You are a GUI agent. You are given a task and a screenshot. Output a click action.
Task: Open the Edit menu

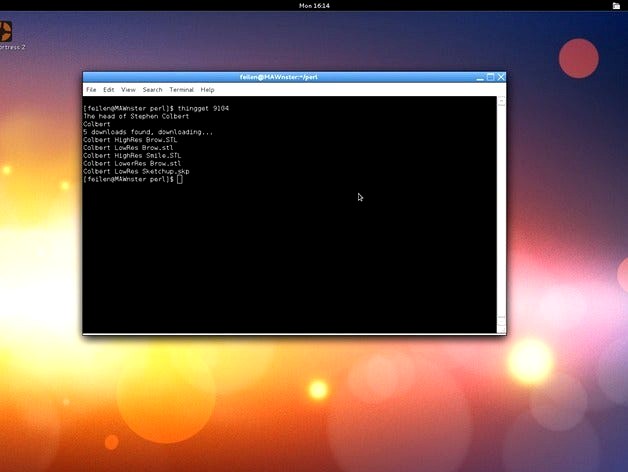tap(108, 90)
